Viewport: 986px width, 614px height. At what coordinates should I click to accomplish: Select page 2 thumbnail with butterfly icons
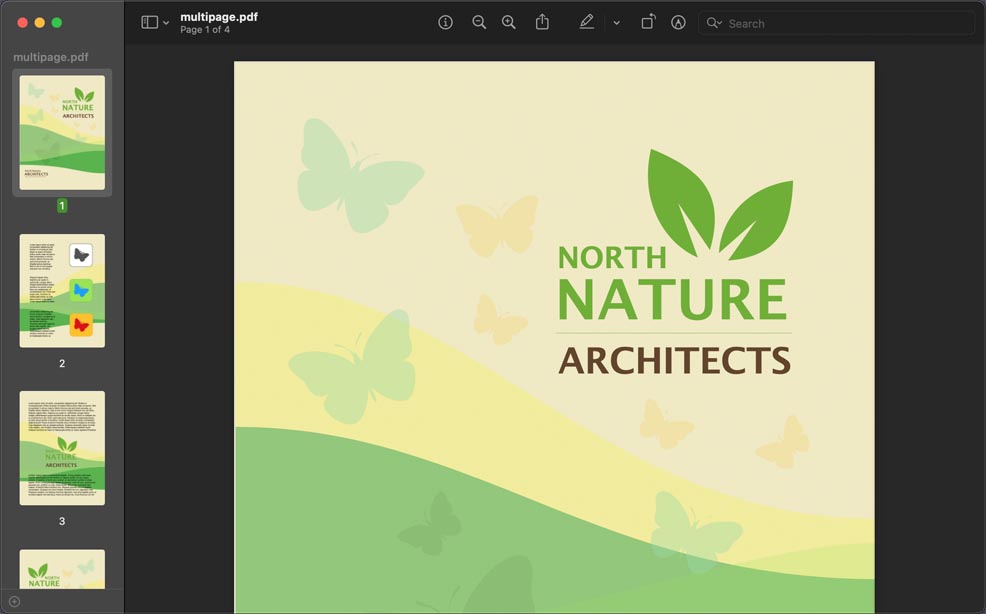(62, 291)
